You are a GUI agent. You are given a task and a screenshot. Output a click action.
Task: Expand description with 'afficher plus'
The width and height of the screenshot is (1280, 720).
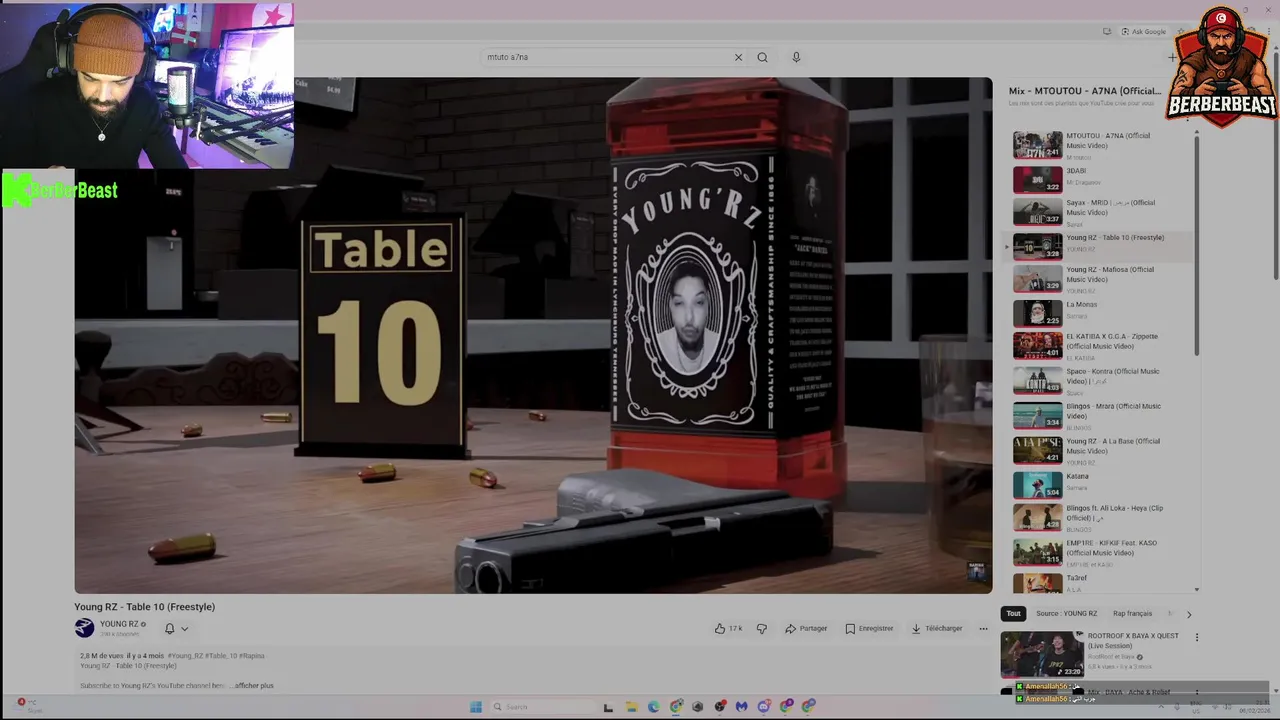(254, 686)
